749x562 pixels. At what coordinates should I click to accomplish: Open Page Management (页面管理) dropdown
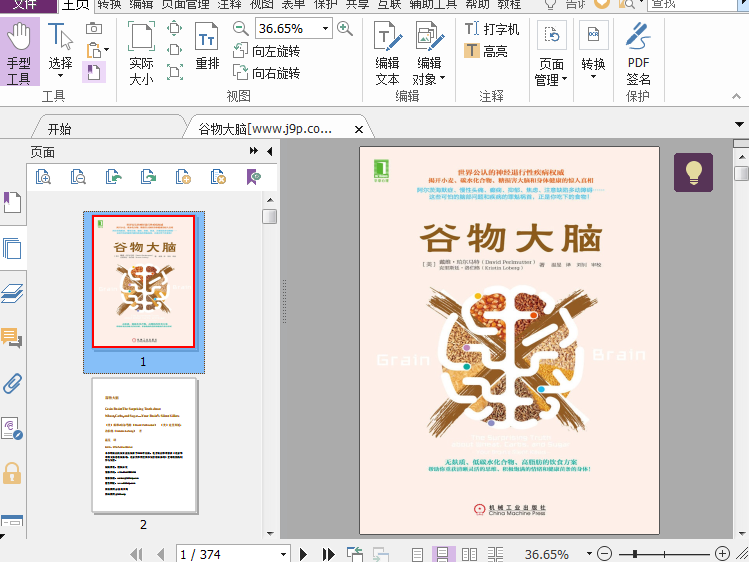point(551,54)
